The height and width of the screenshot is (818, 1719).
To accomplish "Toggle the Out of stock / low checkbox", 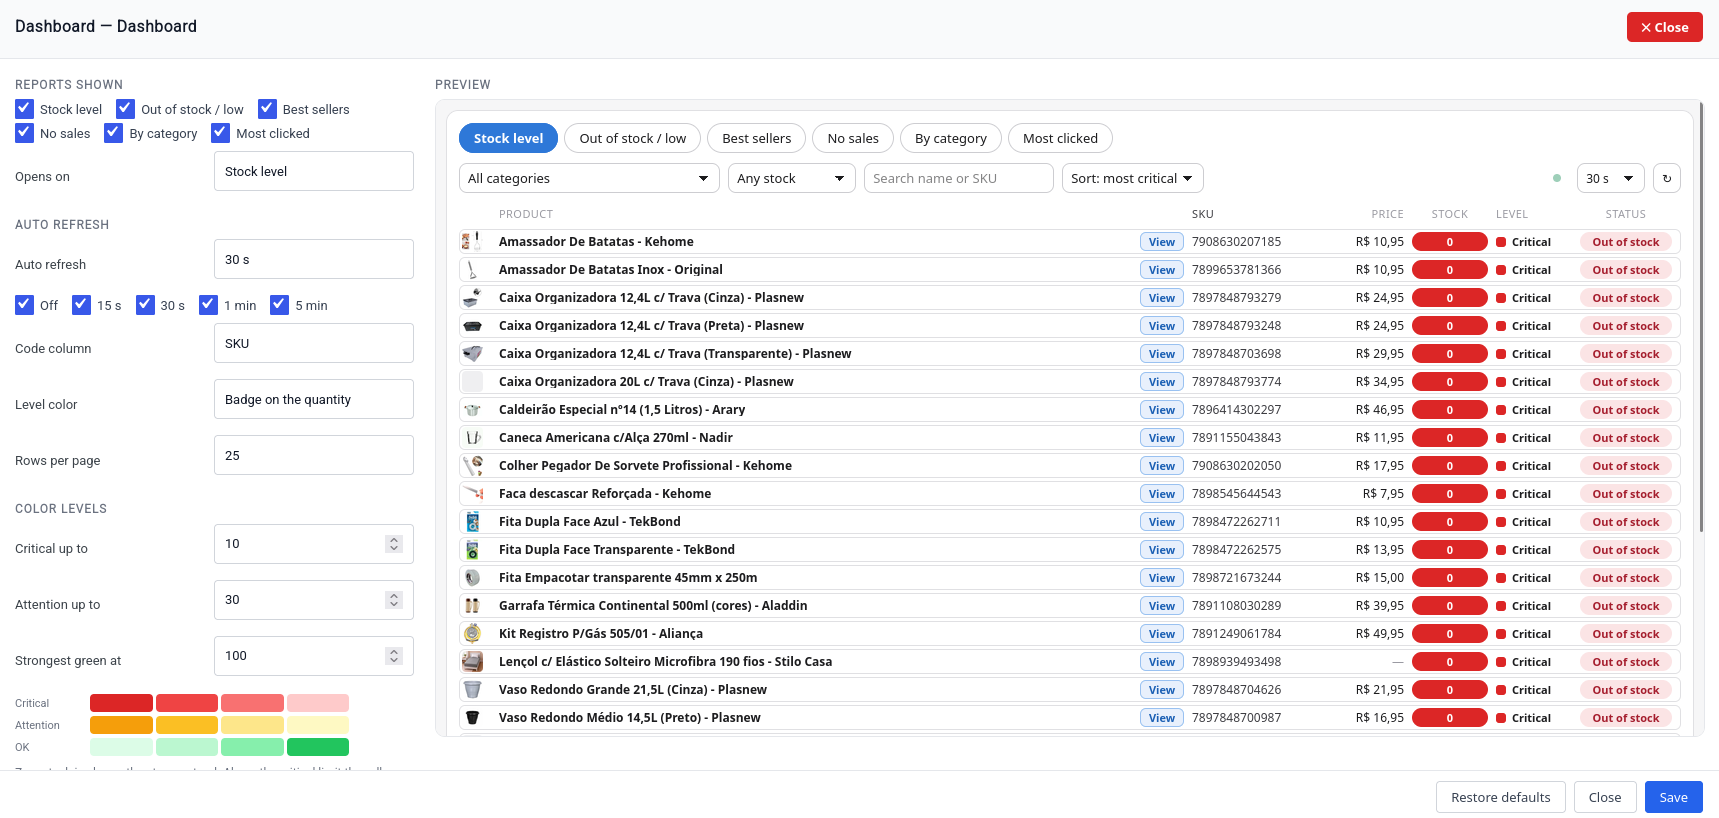I will (x=125, y=109).
